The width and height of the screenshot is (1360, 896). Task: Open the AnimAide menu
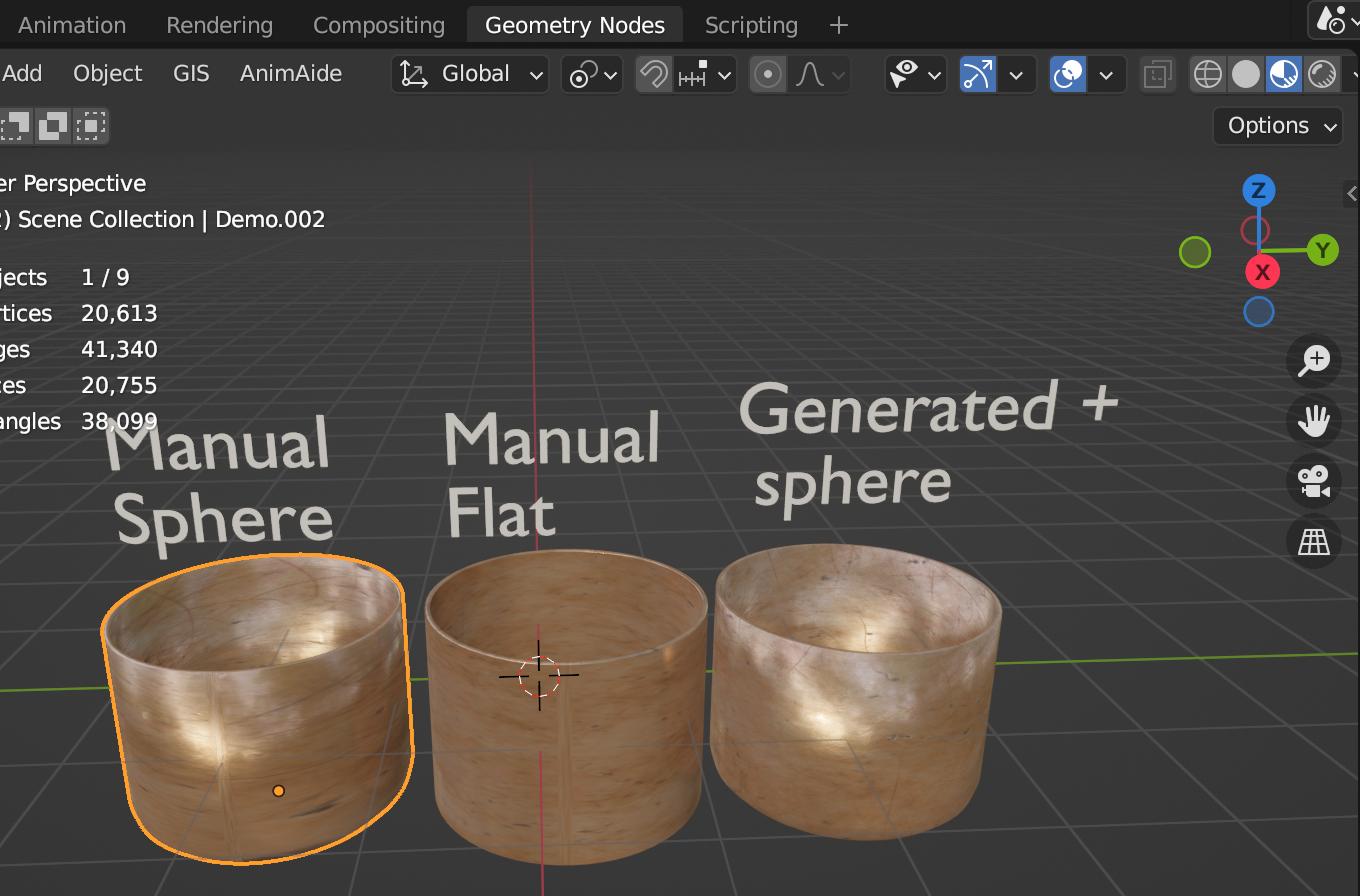click(x=291, y=73)
